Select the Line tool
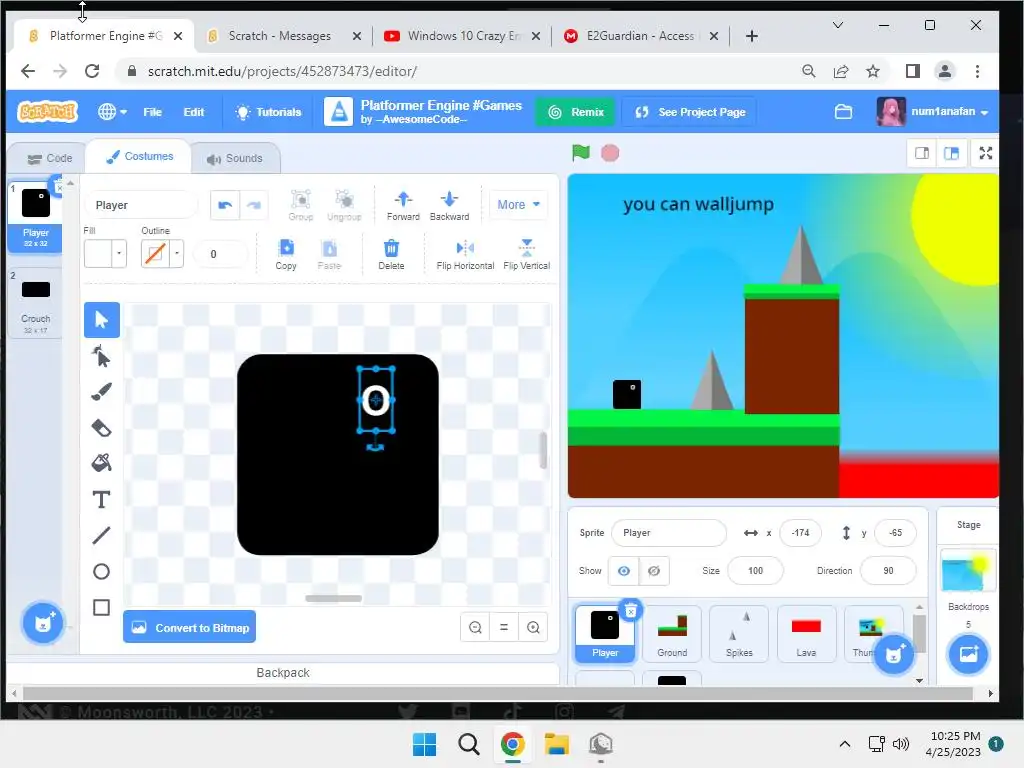 tap(101, 536)
